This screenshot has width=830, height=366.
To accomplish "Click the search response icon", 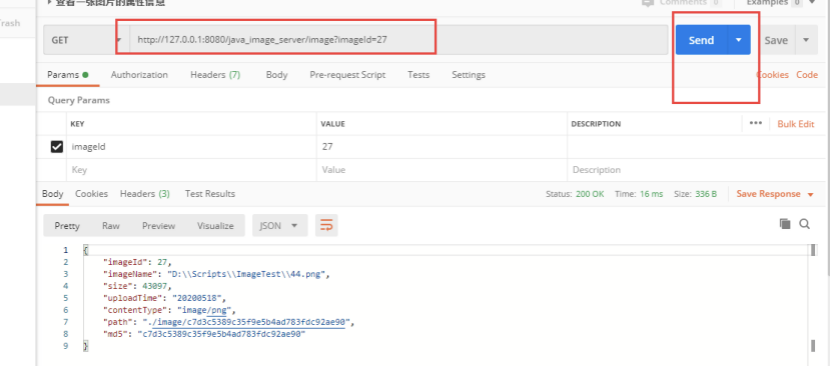I will coord(805,224).
